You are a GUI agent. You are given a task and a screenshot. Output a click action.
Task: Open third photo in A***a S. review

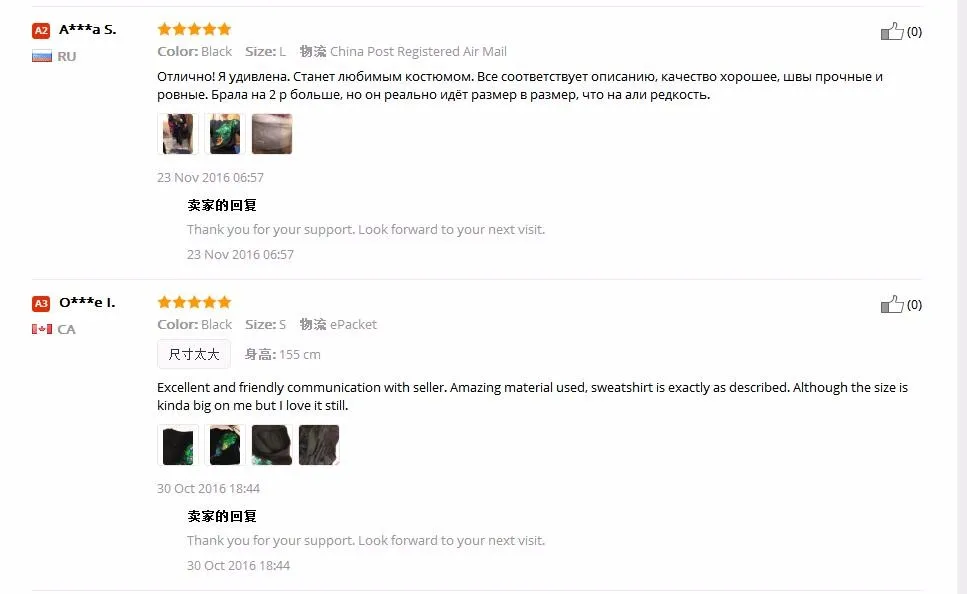(272, 134)
